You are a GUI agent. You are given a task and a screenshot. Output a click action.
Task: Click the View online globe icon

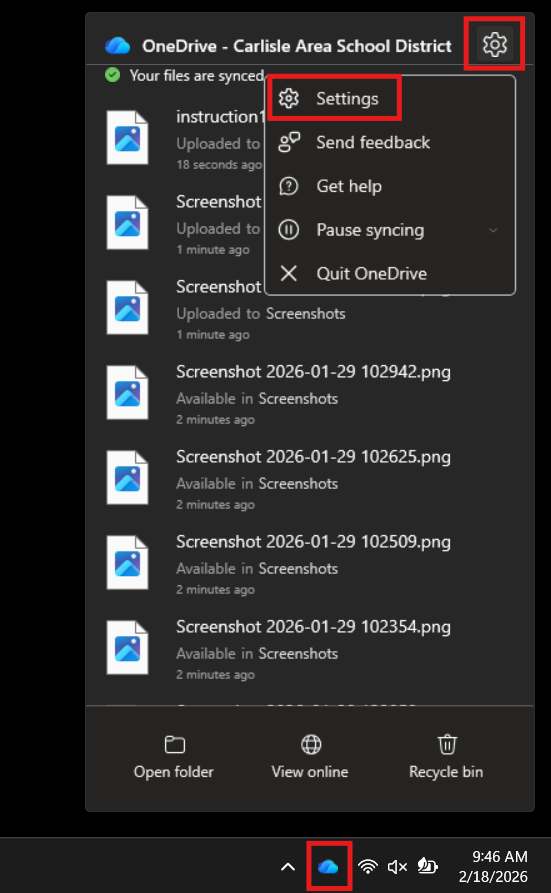click(311, 744)
